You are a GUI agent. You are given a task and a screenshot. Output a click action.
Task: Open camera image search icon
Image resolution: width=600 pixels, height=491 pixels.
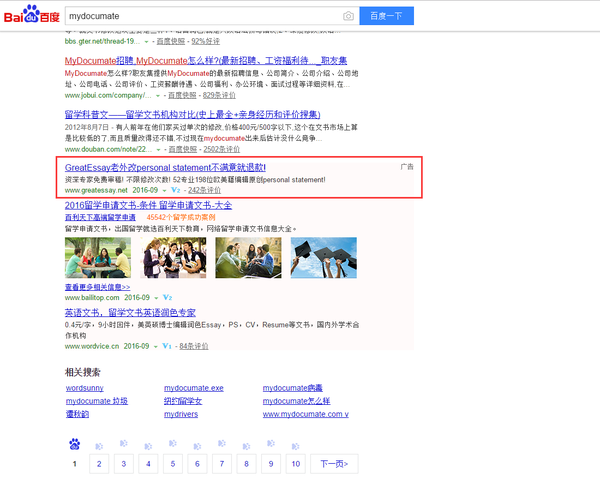pyautogui.click(x=348, y=16)
